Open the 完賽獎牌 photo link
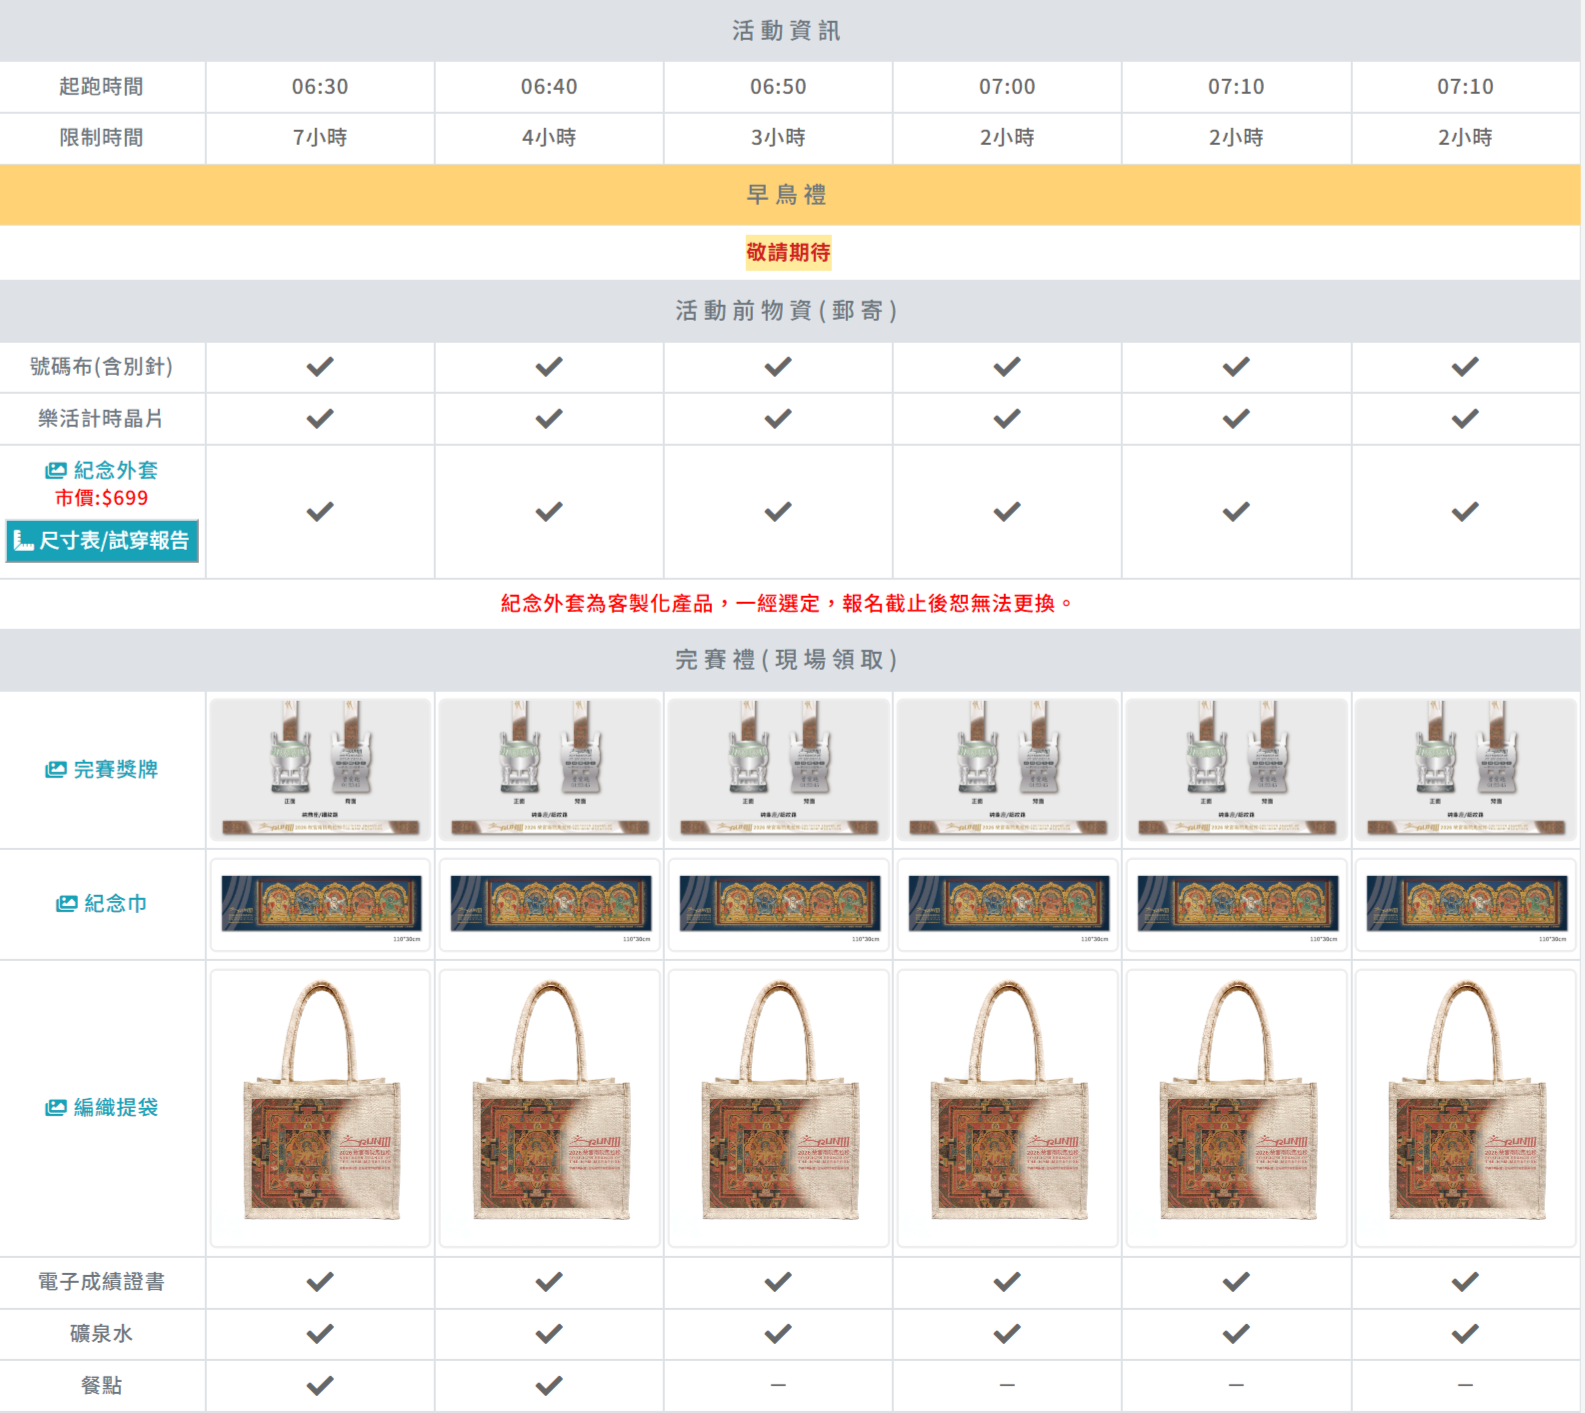This screenshot has height=1413, width=1585. tap(102, 769)
